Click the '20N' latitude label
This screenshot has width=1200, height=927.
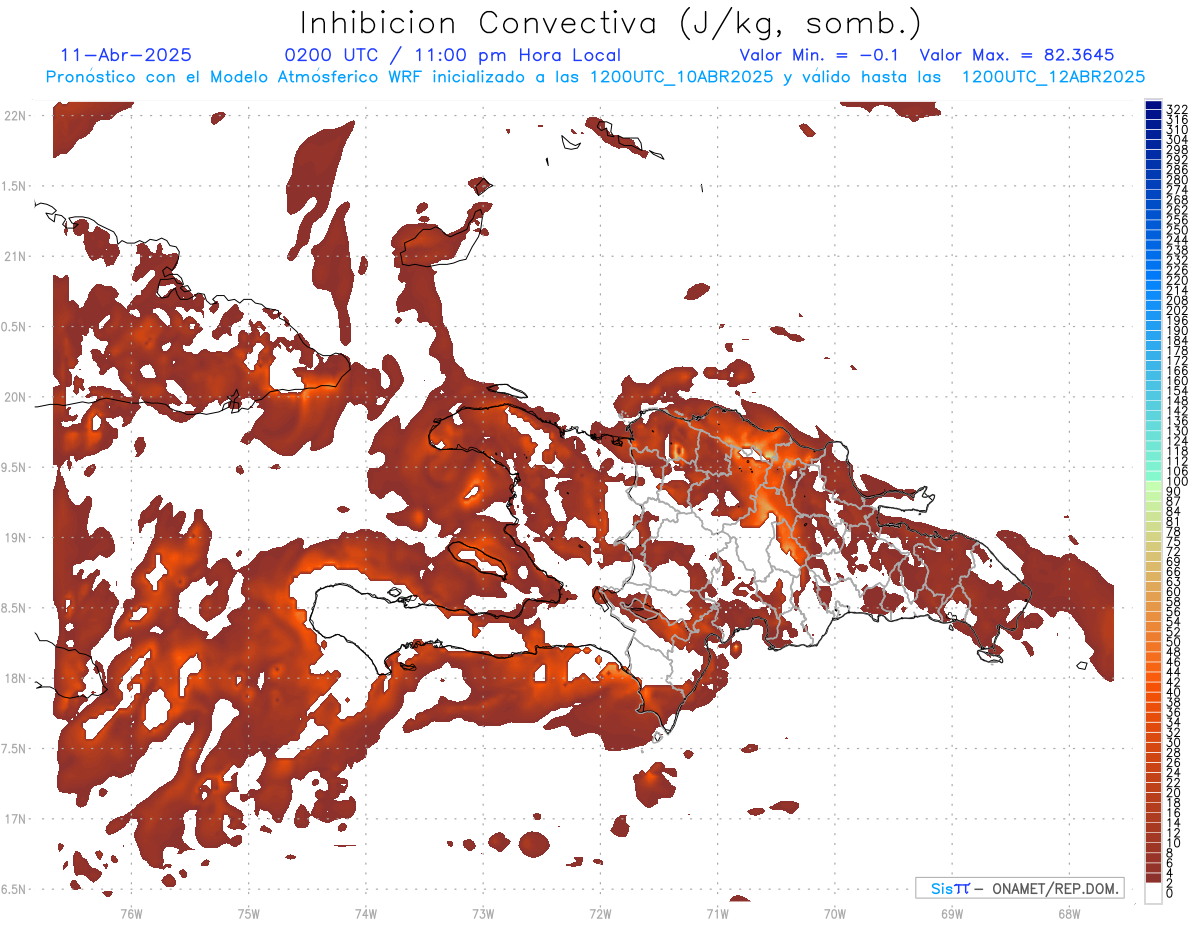point(15,397)
